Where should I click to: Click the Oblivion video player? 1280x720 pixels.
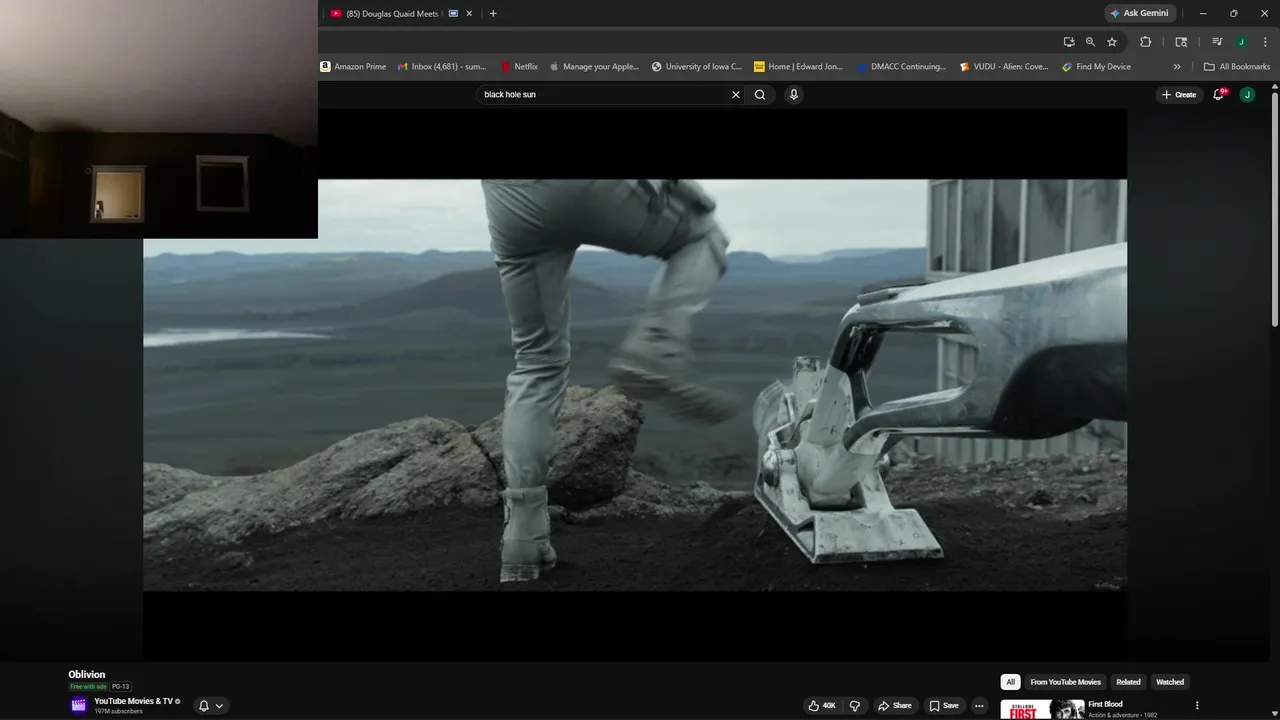(x=635, y=385)
